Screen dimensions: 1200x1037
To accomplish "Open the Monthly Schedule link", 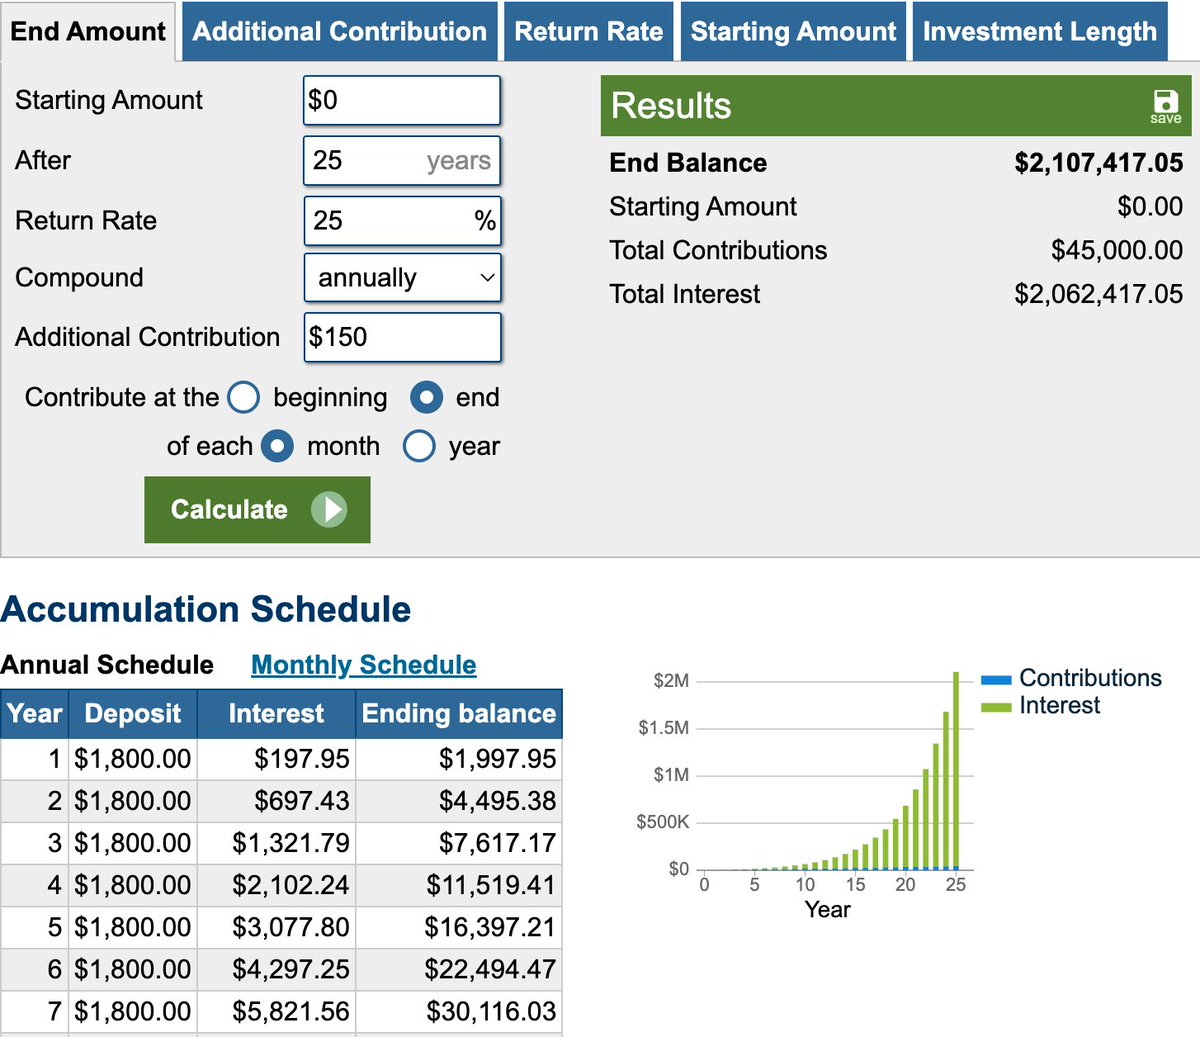I will click(x=364, y=665).
